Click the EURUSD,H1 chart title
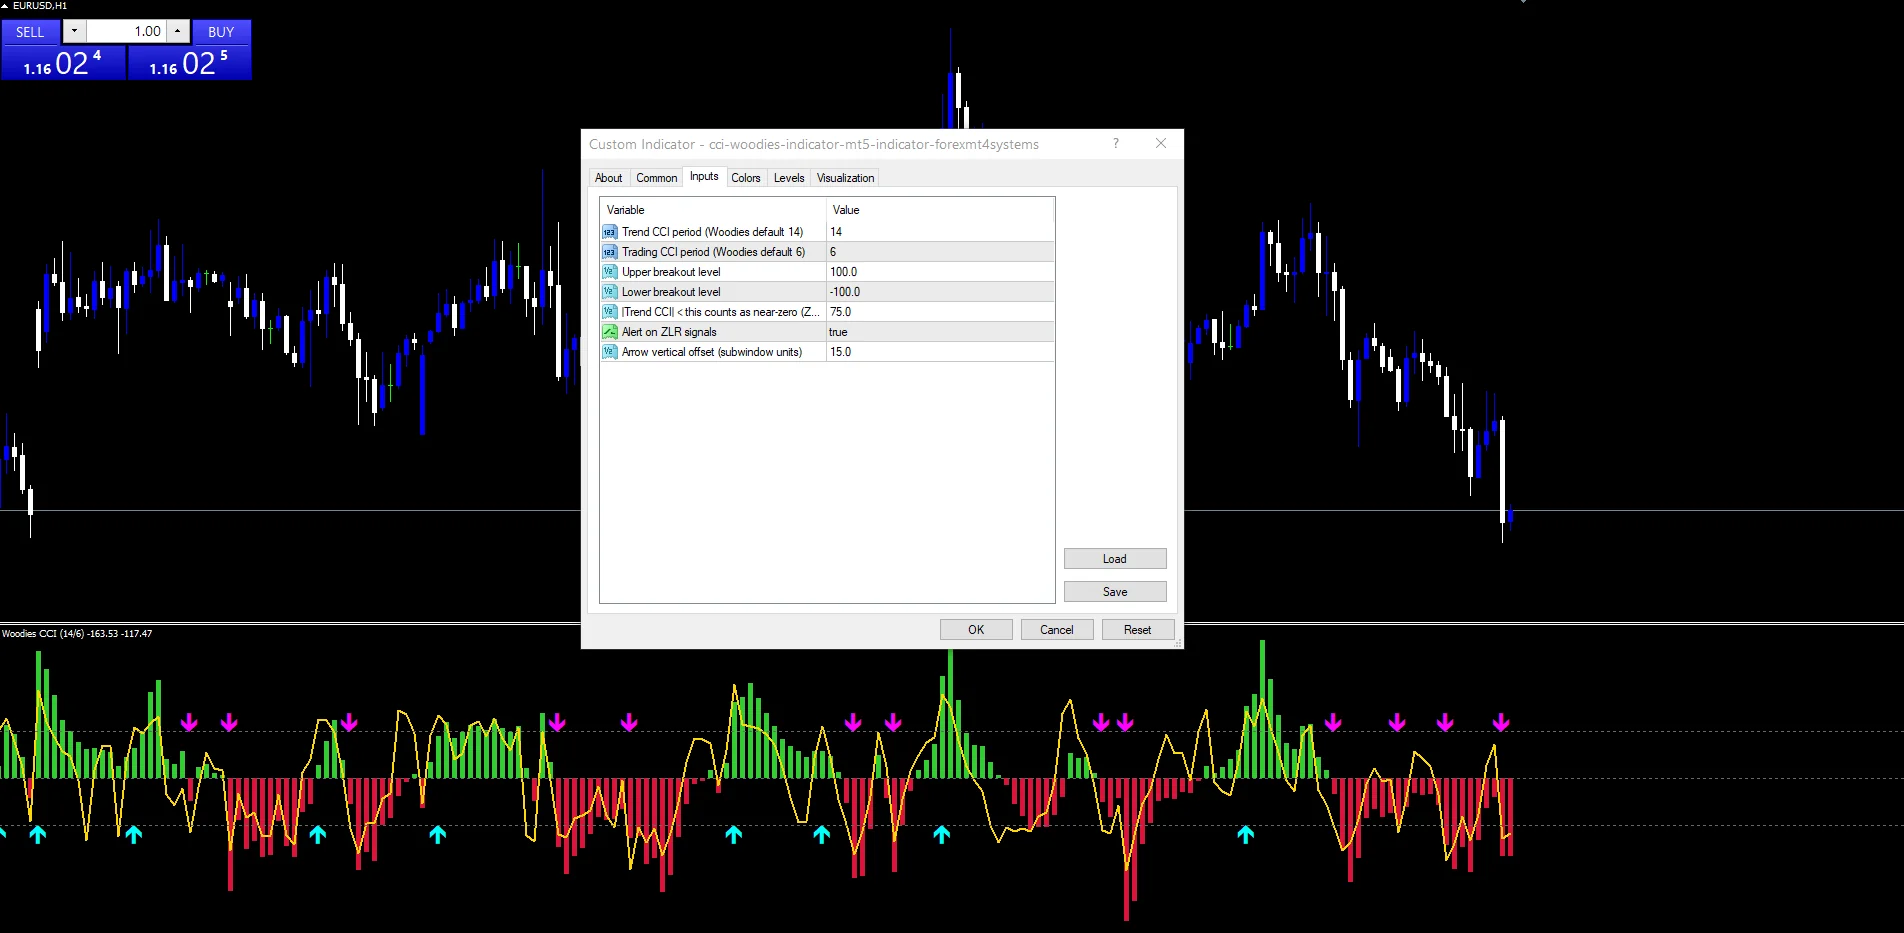This screenshot has width=1904, height=933. coord(40,6)
